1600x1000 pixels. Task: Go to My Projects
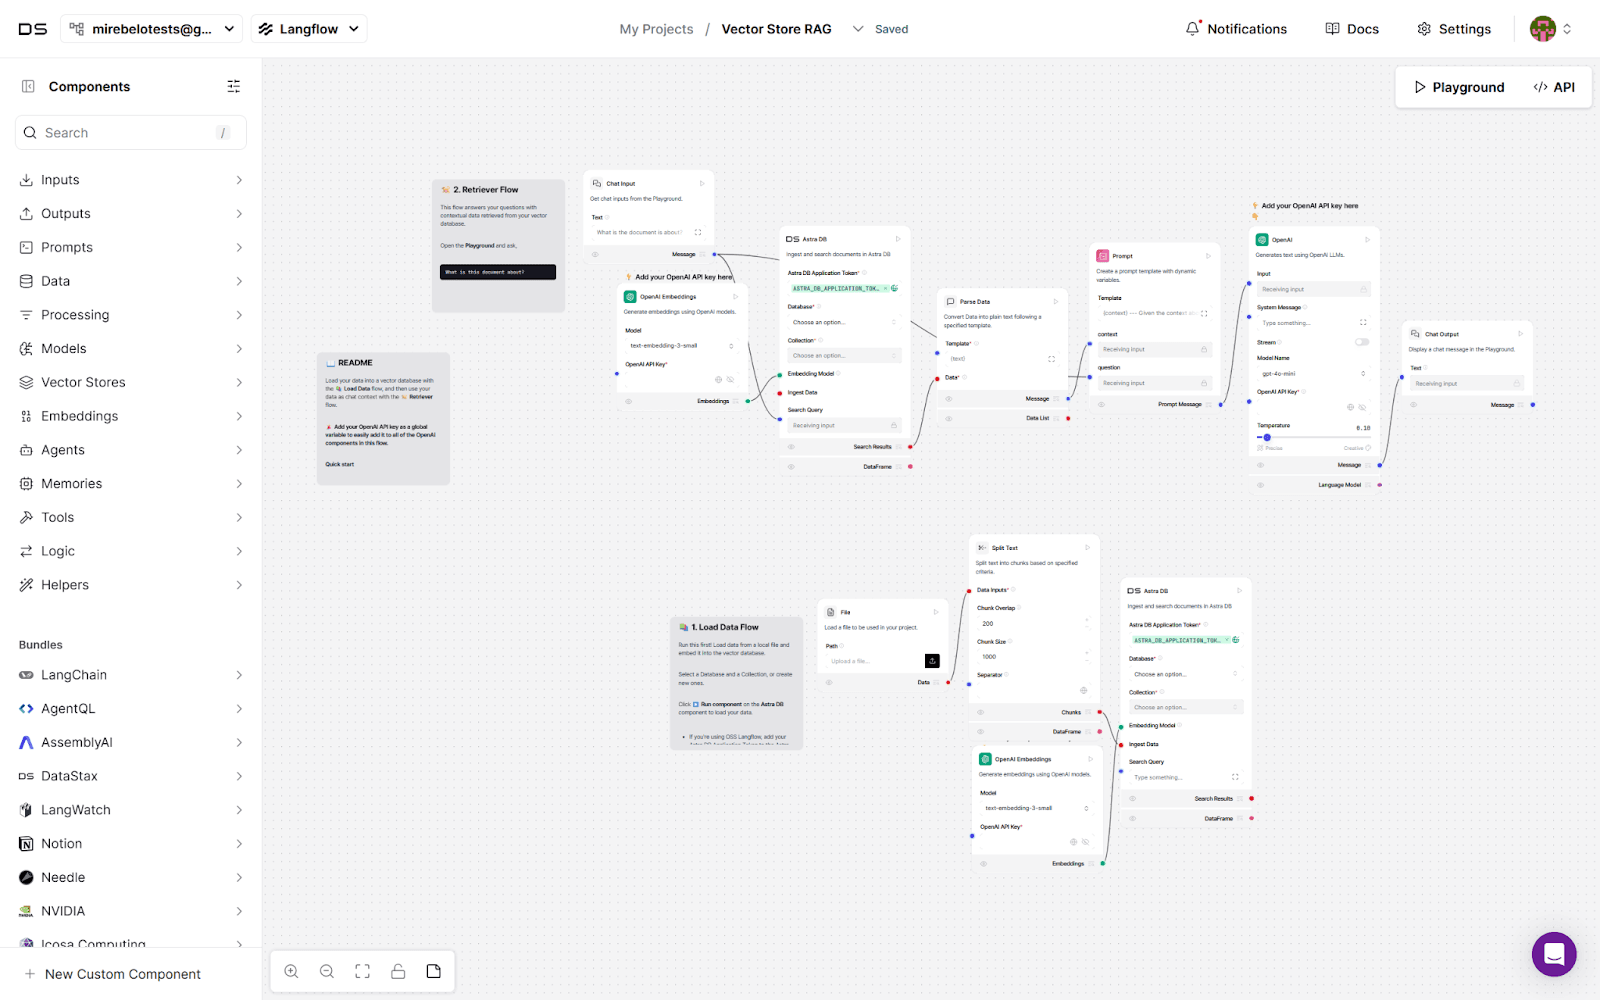656,29
